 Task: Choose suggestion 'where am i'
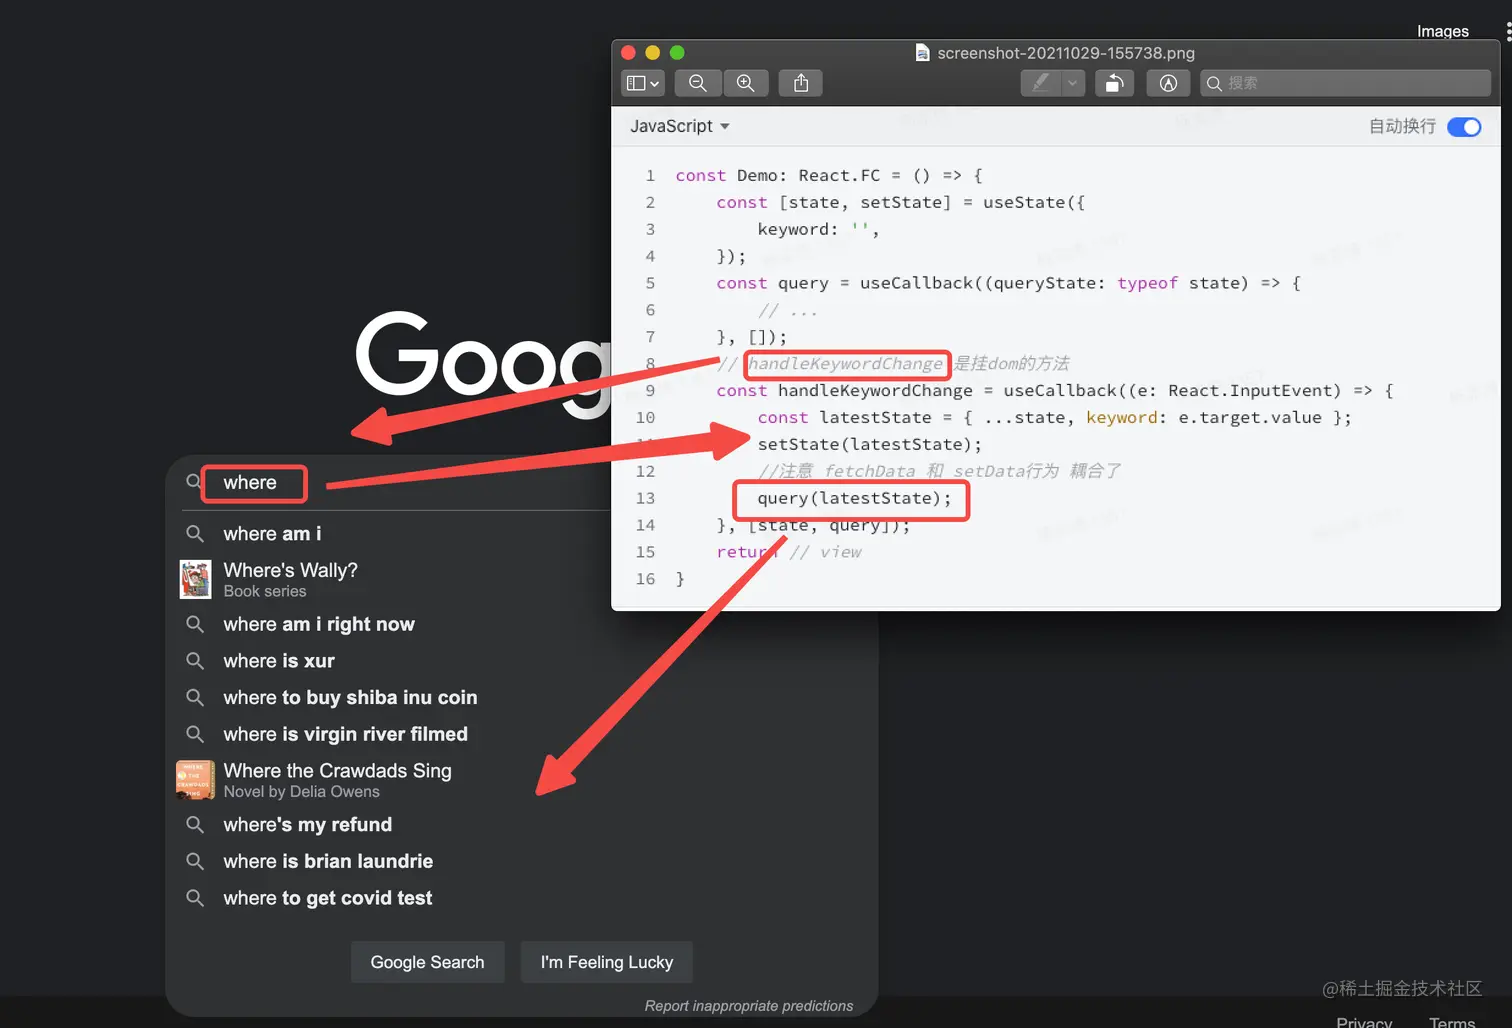click(272, 534)
